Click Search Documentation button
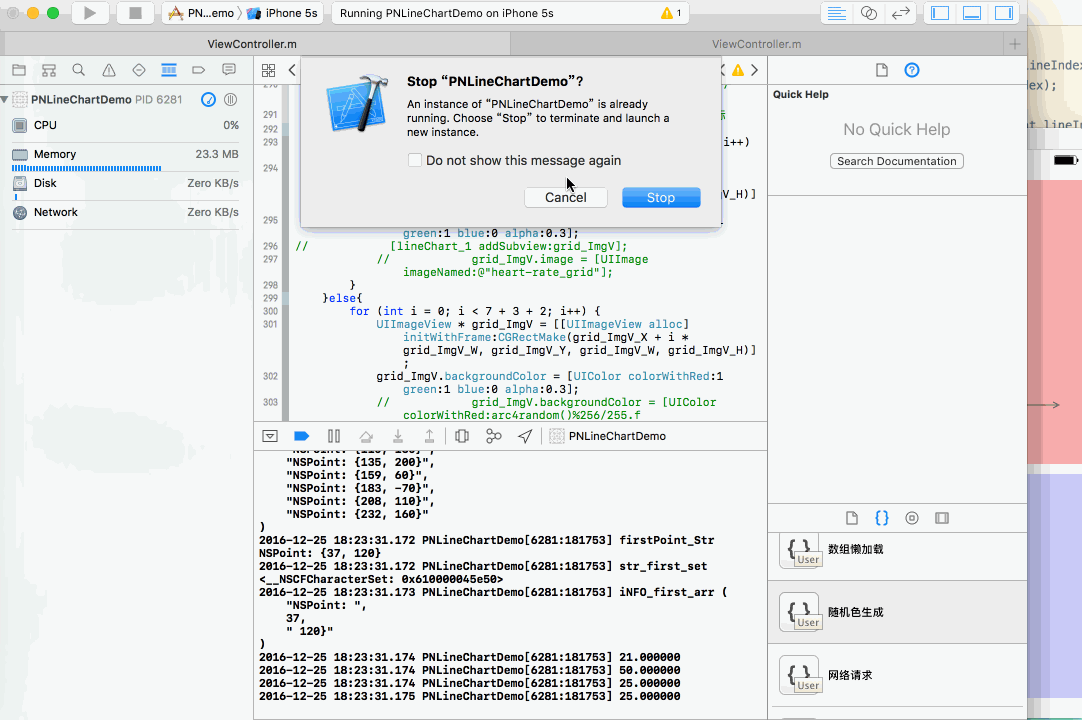The image size is (1082, 720). pyautogui.click(x=896, y=161)
